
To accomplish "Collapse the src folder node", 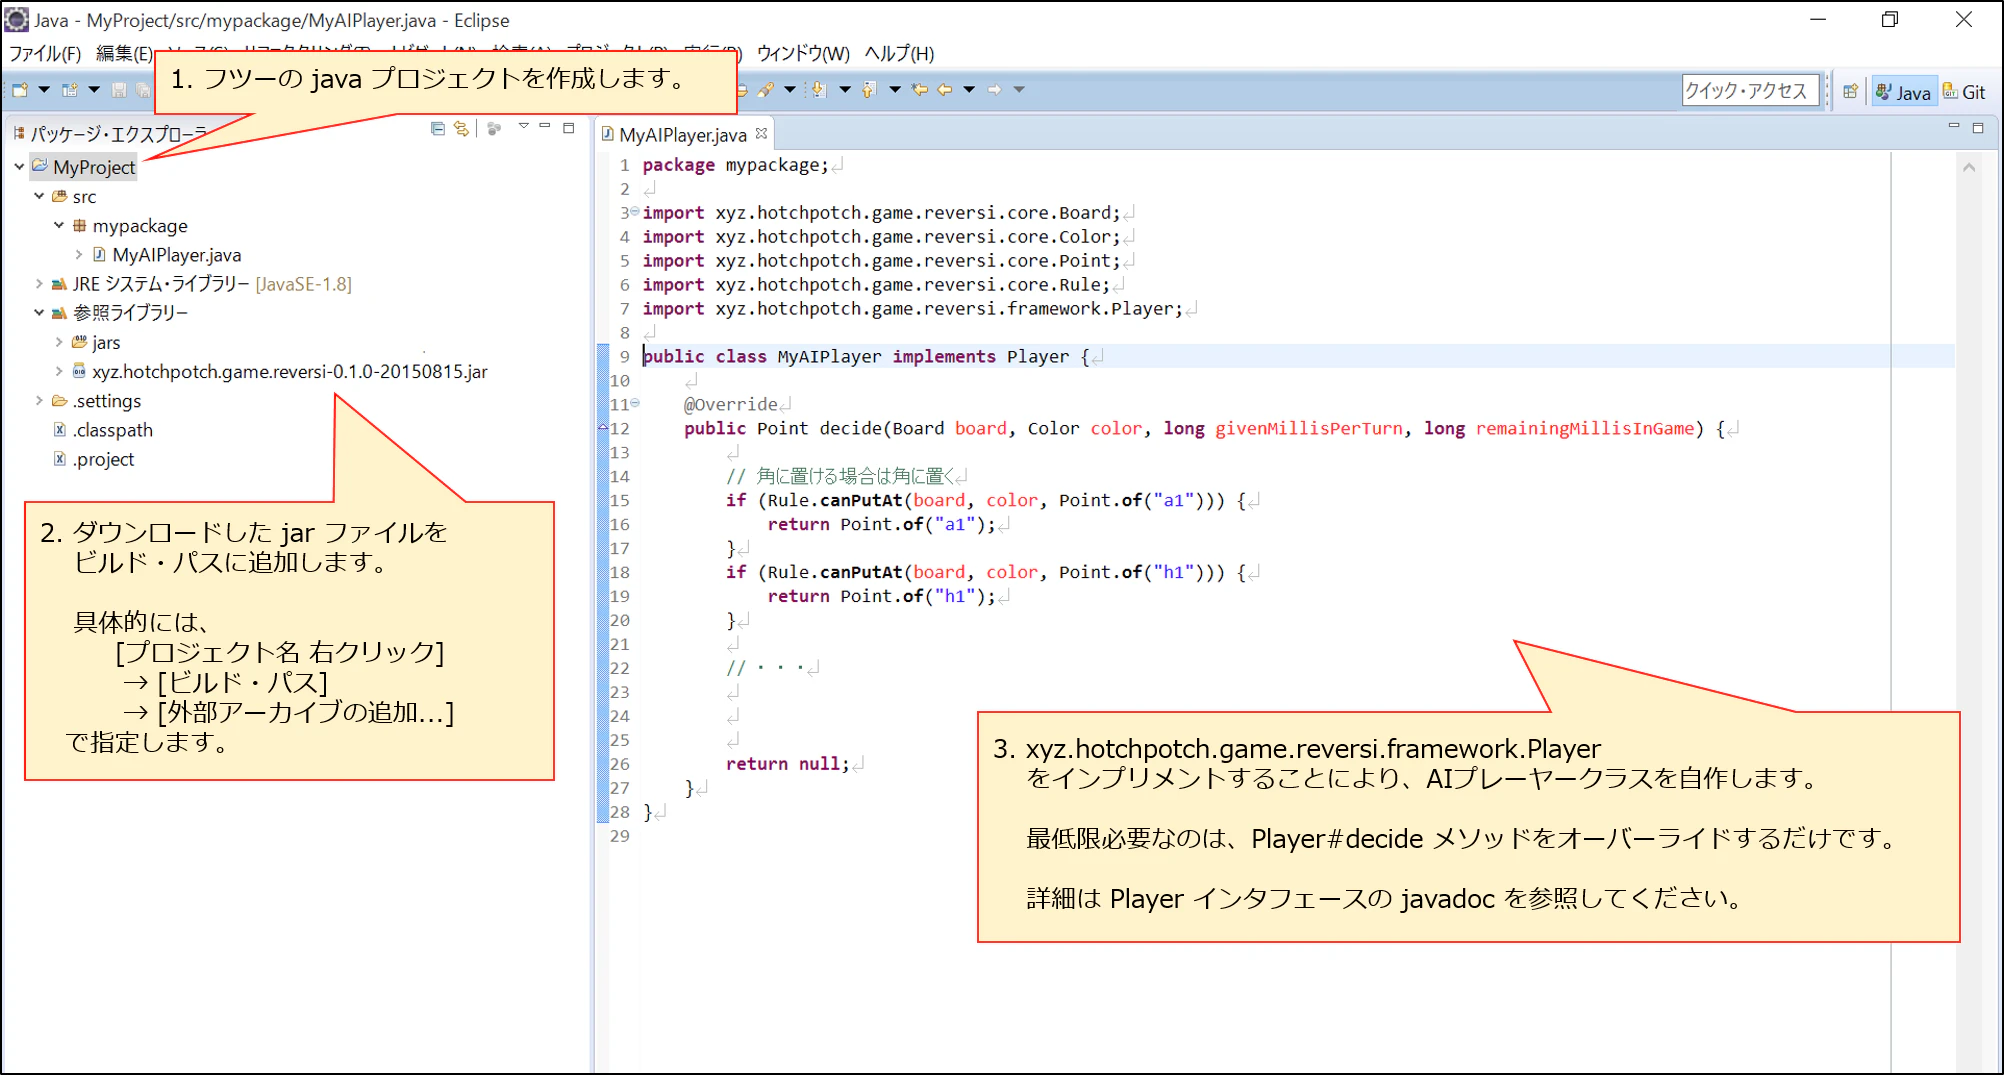I will (x=39, y=196).
